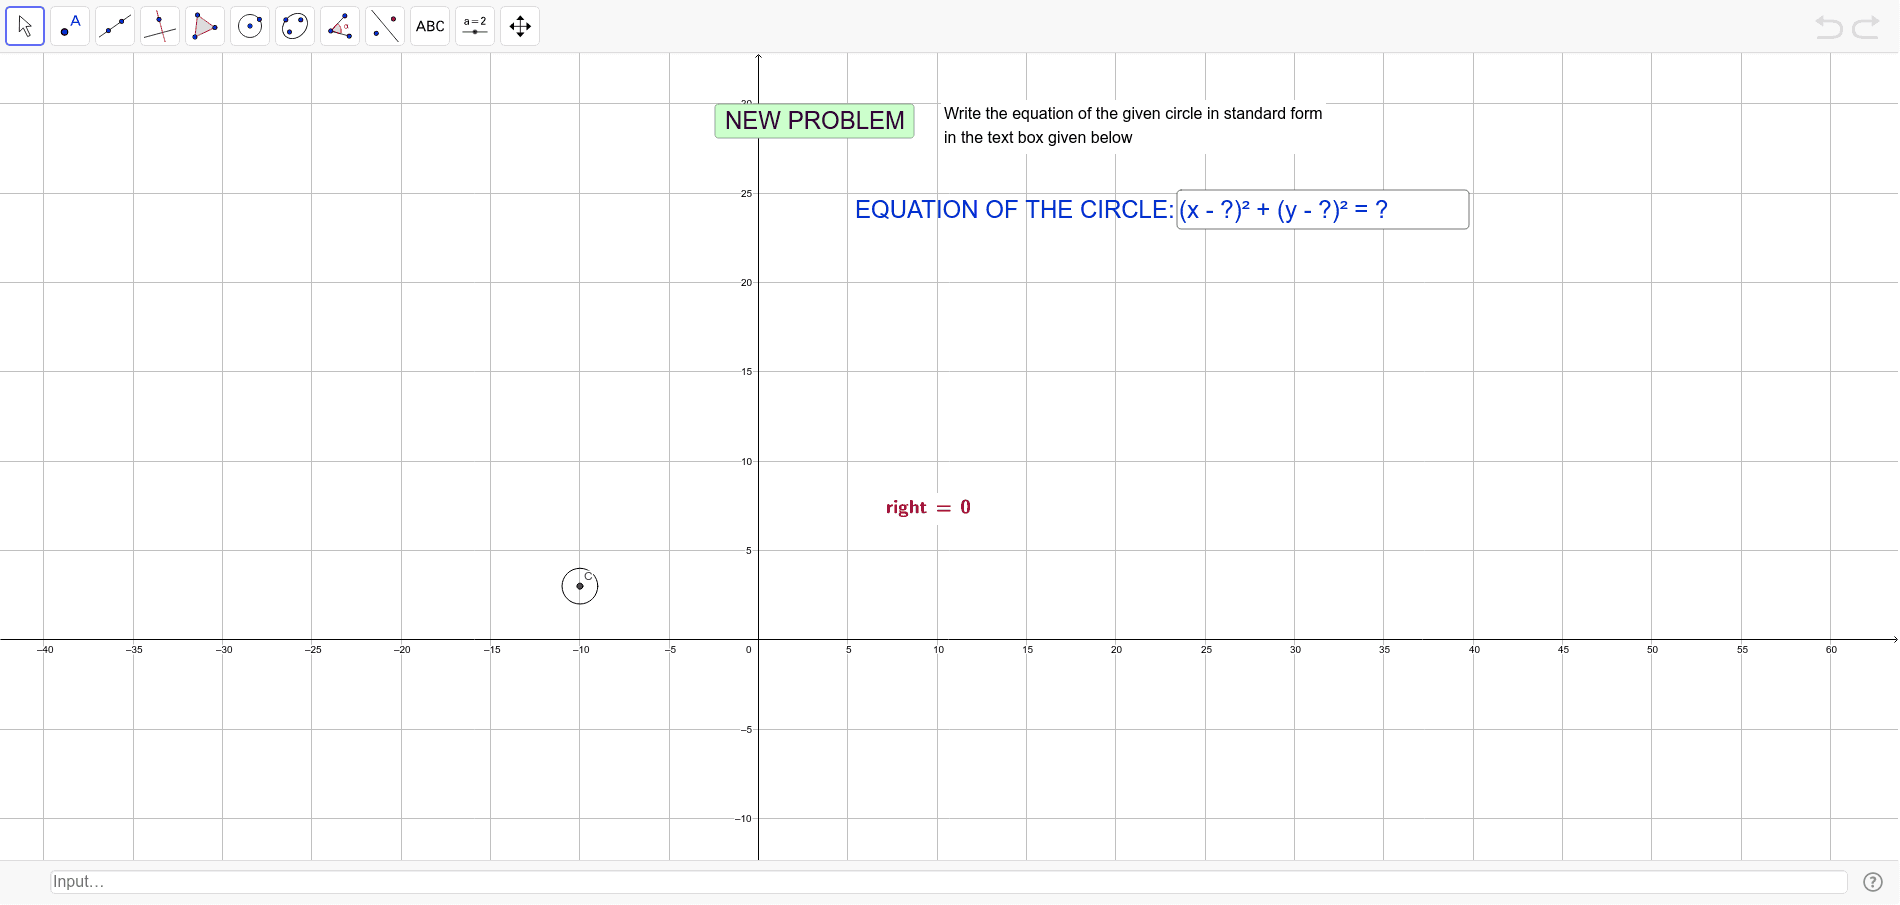Screen dimensions: 1900x905
Task: Select the Circle with Center tool
Action: tap(250, 26)
